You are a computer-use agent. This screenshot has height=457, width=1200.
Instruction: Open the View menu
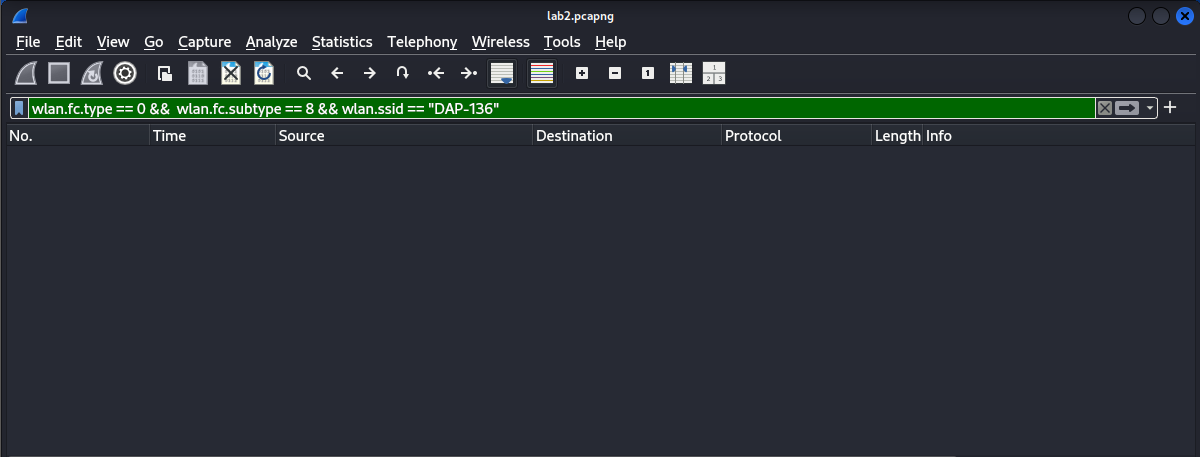[113, 42]
